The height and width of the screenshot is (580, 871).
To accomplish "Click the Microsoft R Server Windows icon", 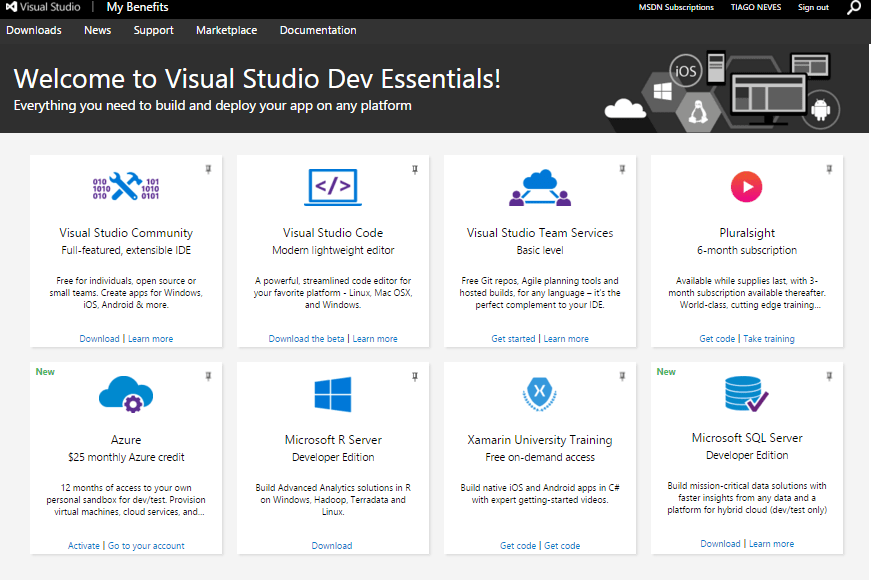I will click(x=333, y=394).
